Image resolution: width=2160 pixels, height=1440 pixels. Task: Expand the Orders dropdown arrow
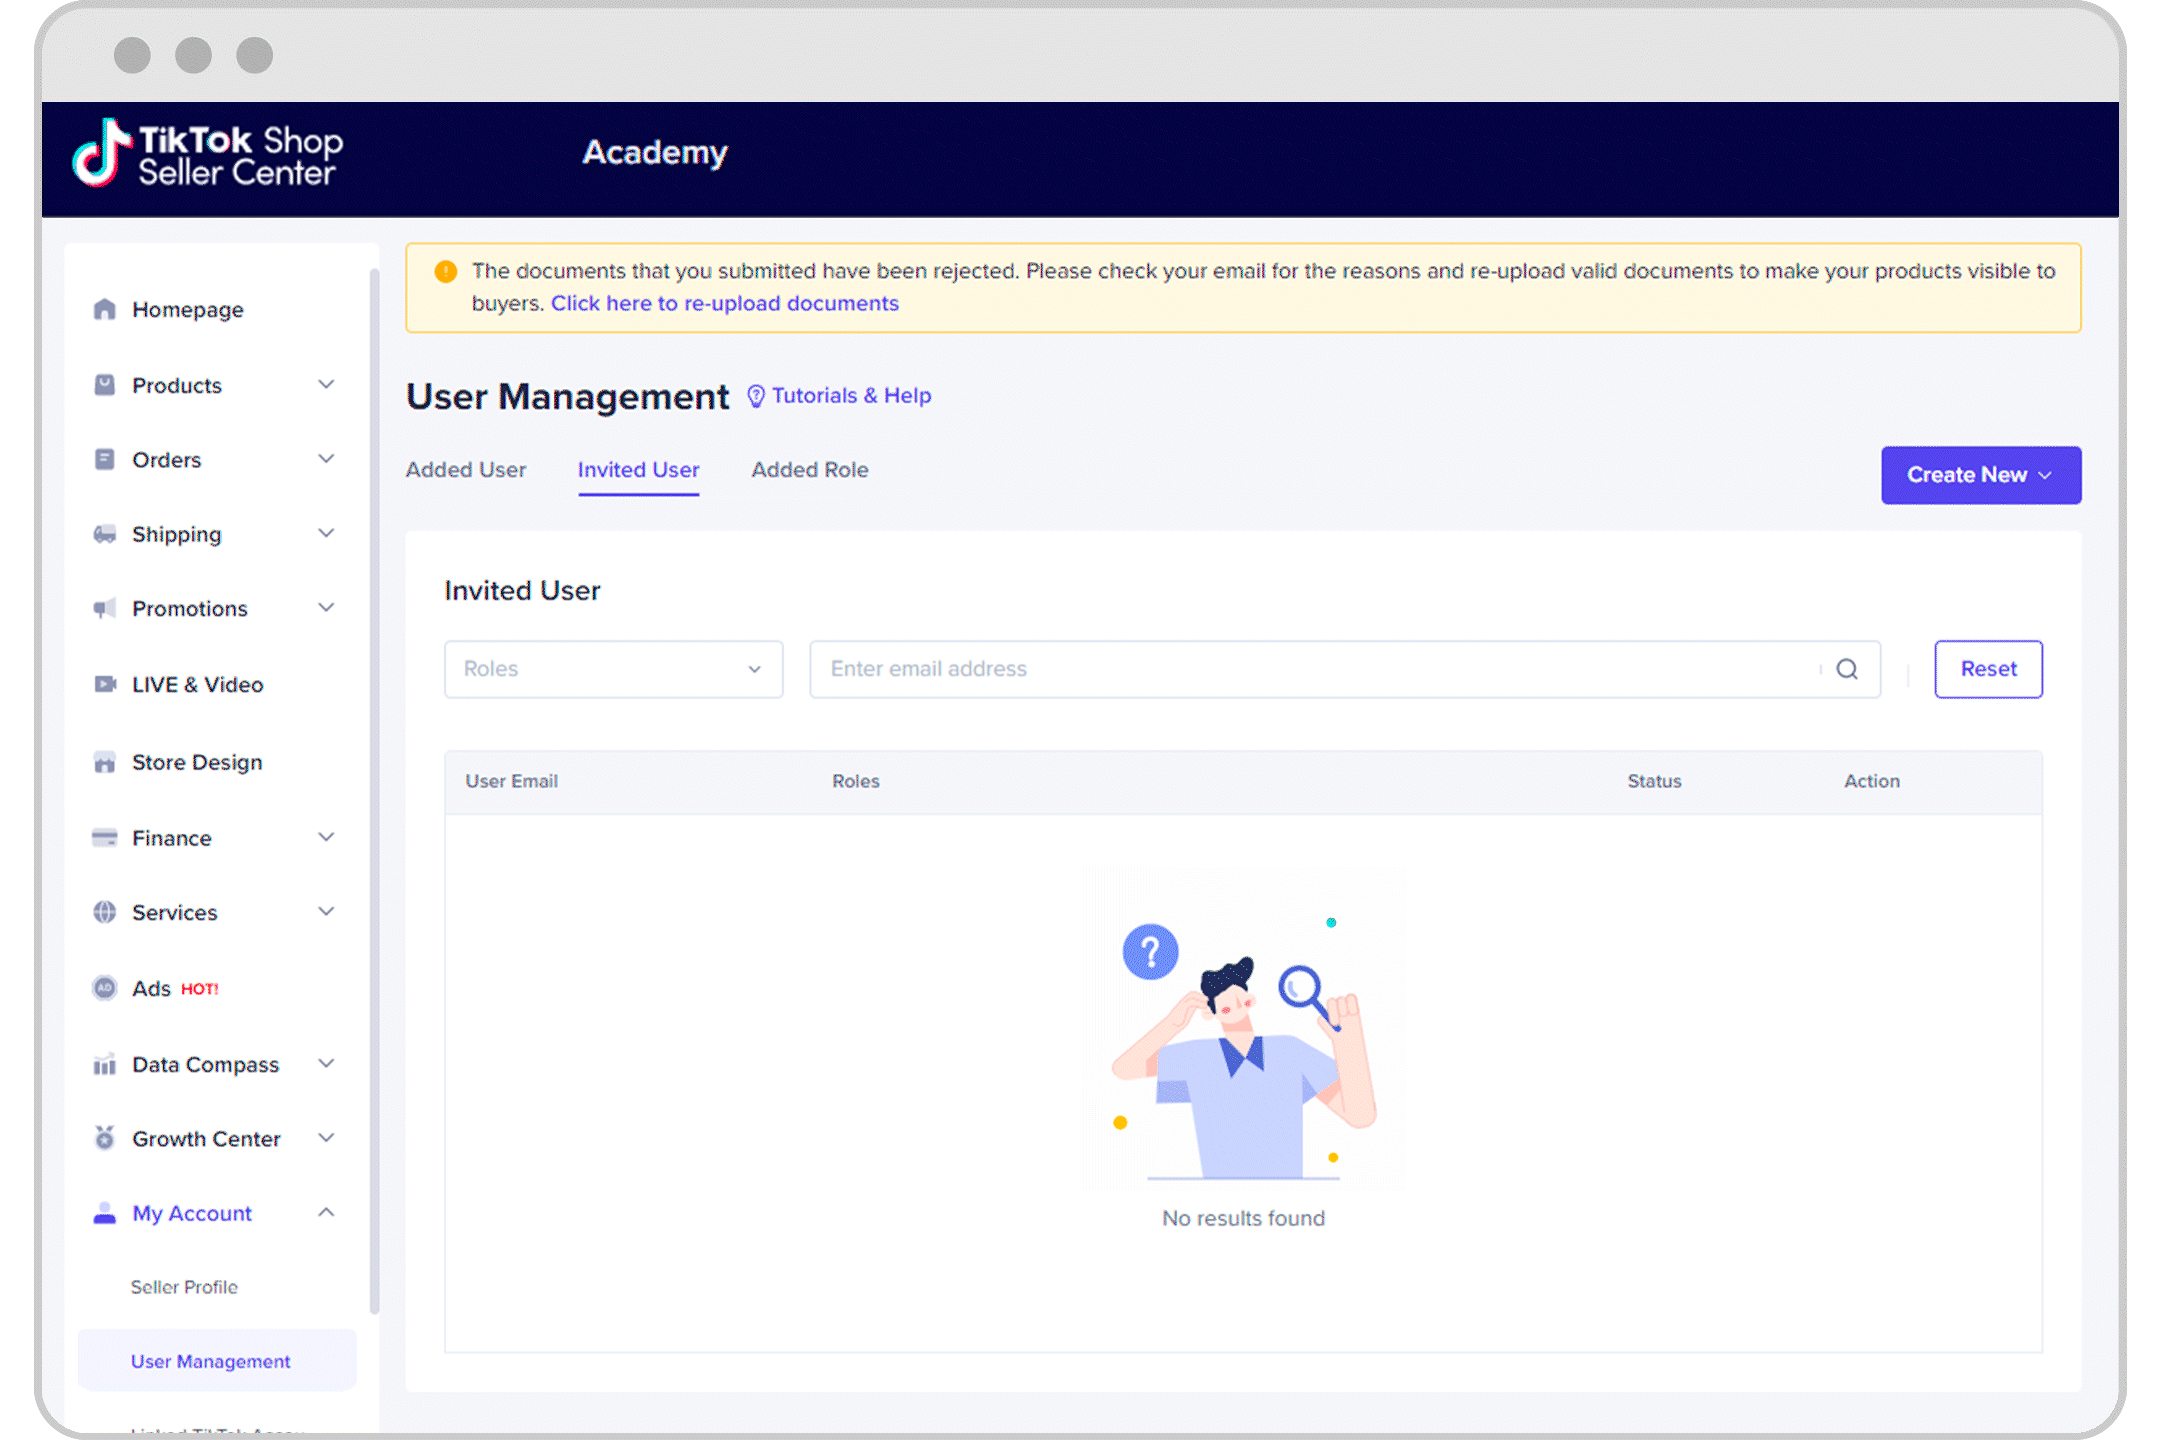328,460
